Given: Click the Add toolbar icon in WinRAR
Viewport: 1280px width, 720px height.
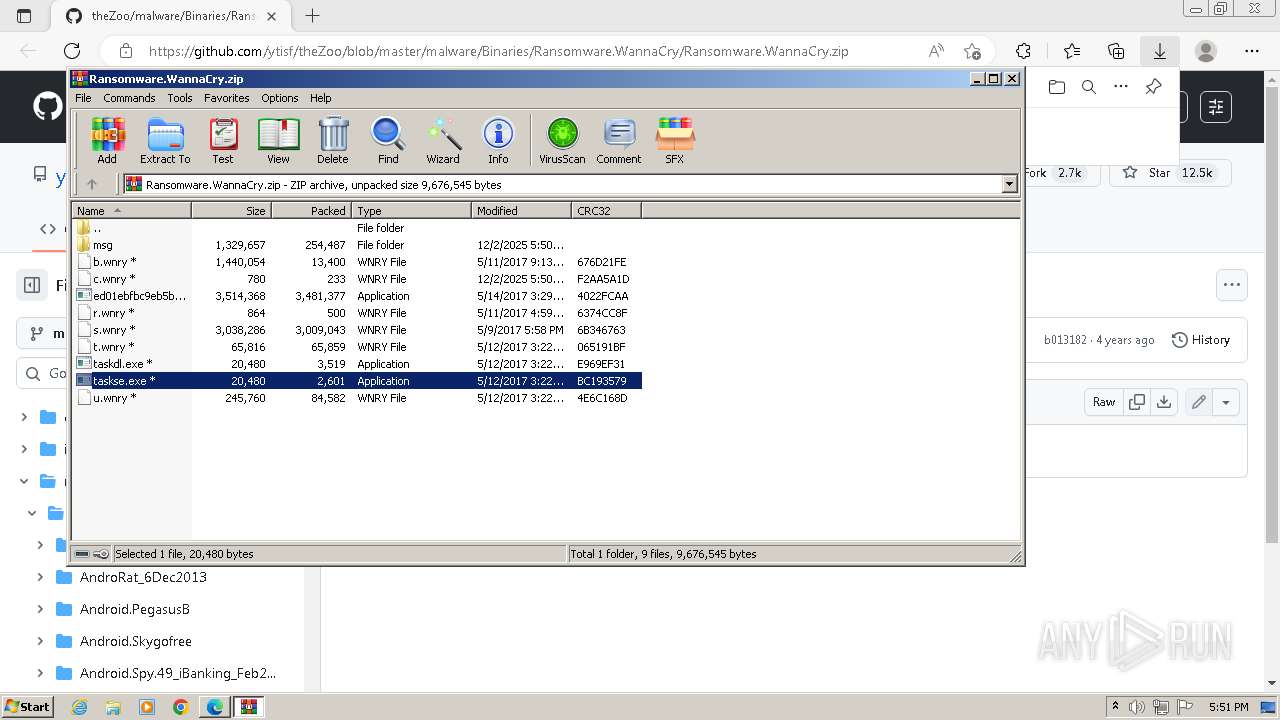Looking at the screenshot, I should point(107,140).
